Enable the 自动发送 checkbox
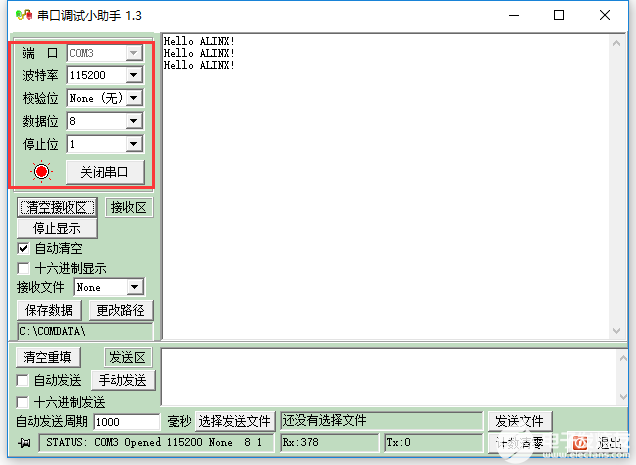The image size is (636, 465). point(22,381)
